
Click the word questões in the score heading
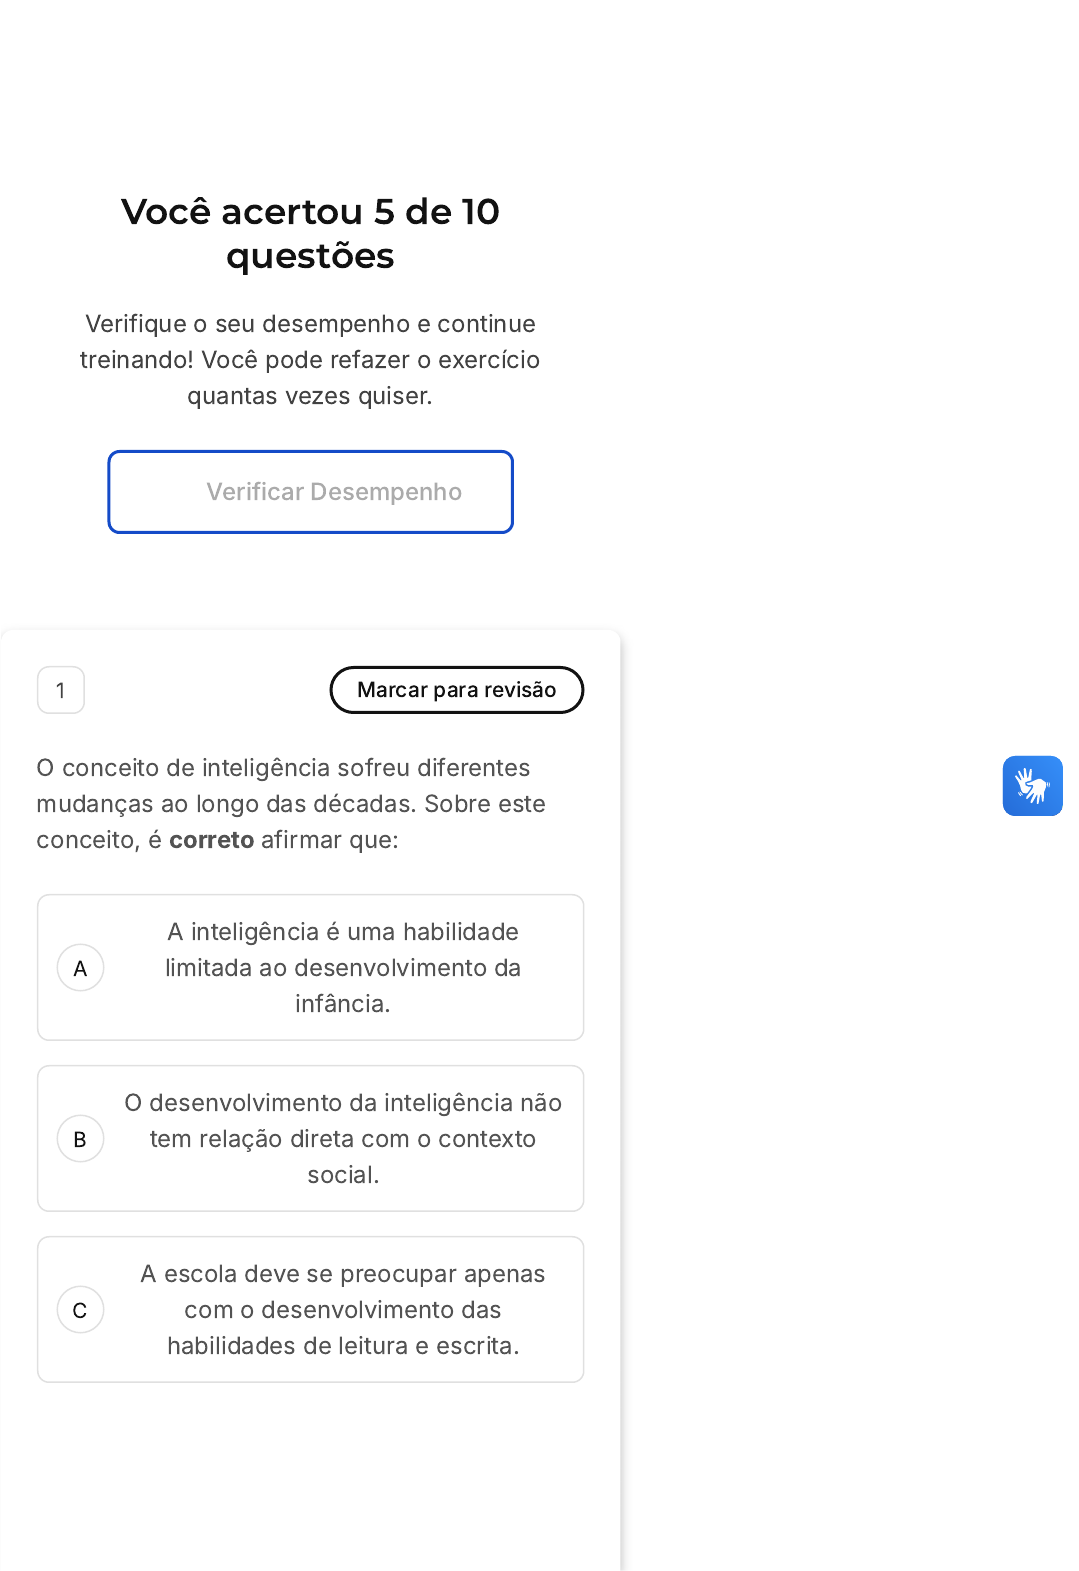click(310, 257)
